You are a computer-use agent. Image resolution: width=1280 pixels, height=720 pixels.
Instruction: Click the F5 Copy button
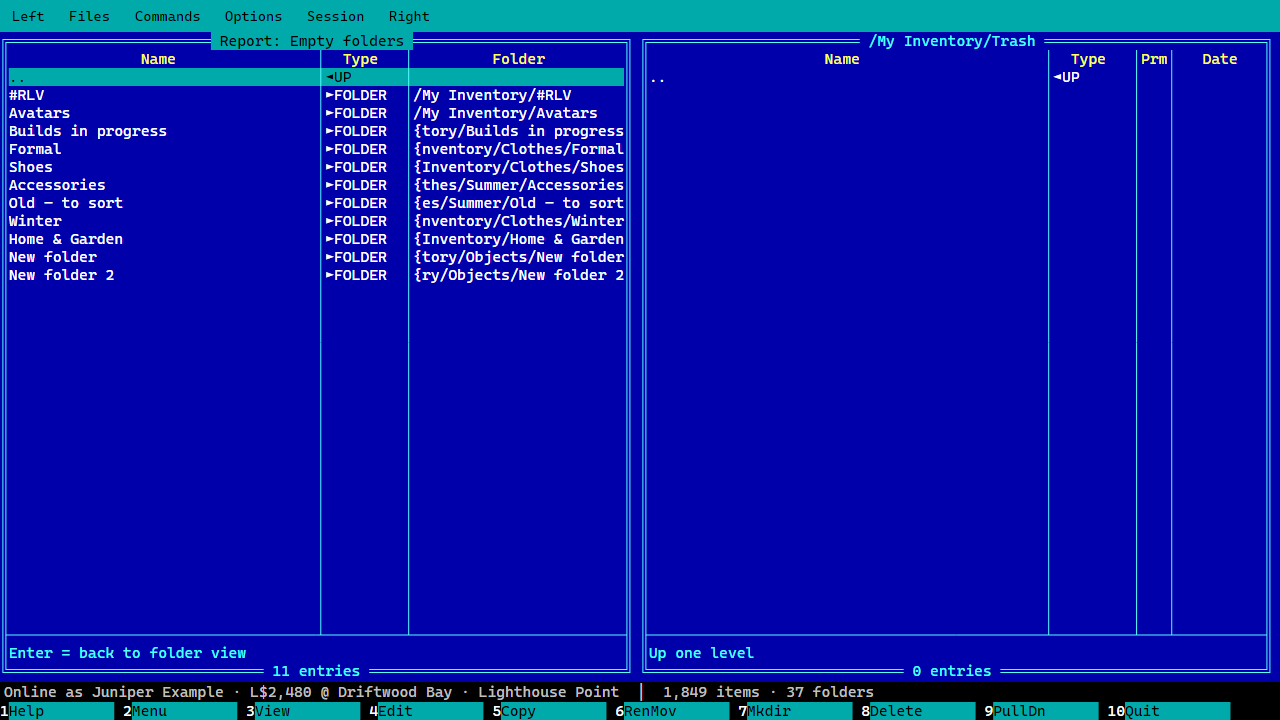(x=549, y=711)
